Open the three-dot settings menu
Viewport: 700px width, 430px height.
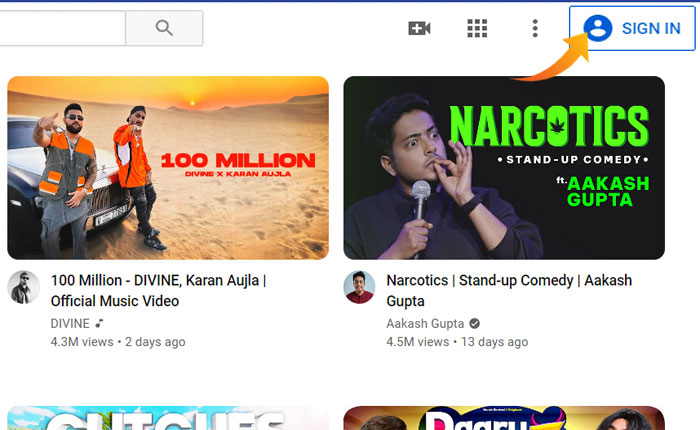tap(535, 29)
